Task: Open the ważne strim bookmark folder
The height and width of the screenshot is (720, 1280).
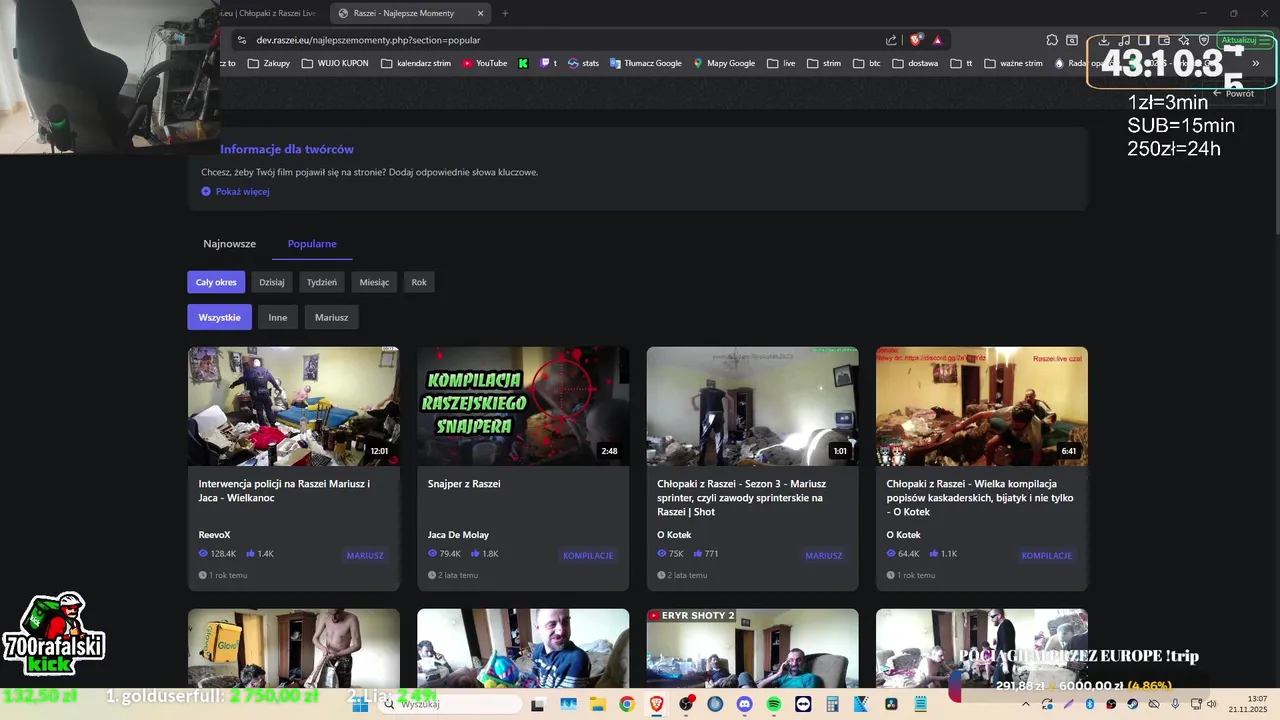Action: coord(1013,63)
